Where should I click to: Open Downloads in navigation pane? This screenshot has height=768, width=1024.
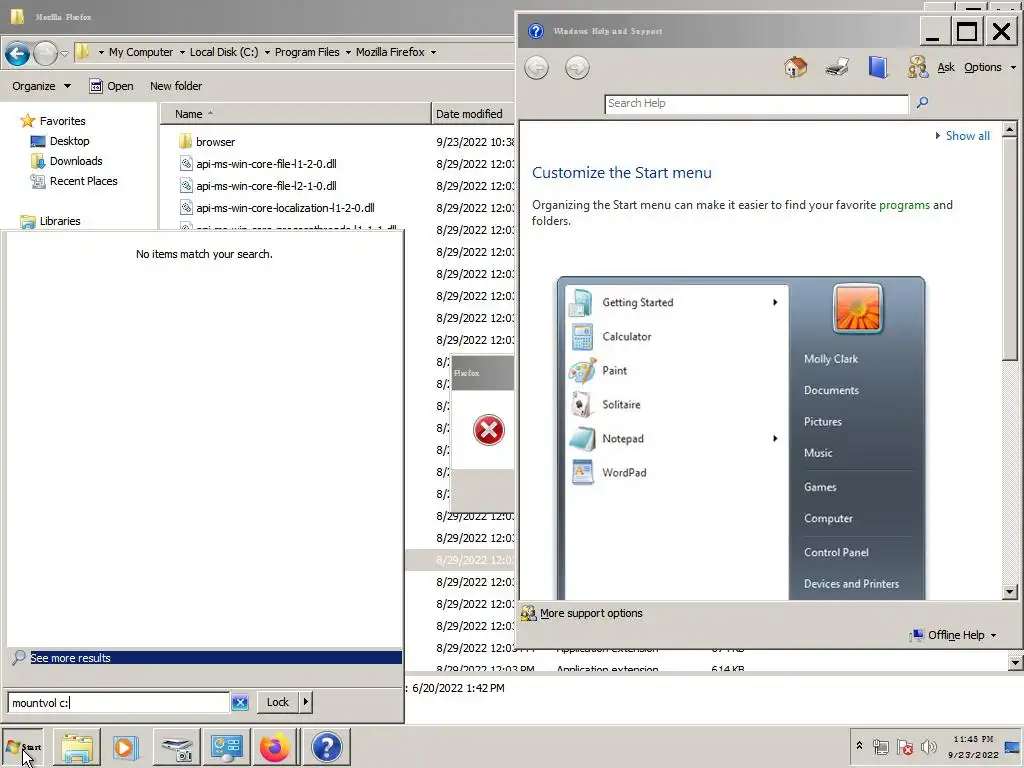tap(76, 161)
